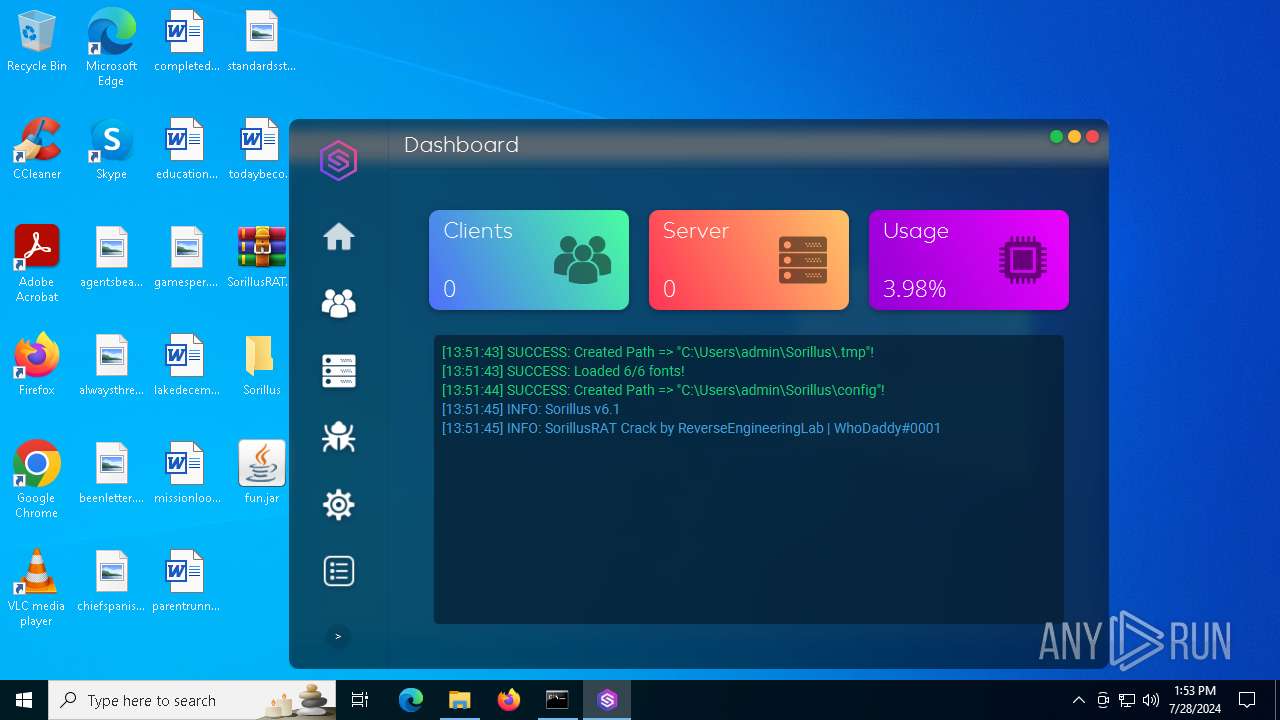The height and width of the screenshot is (720, 1280).
Task: Click the Sorillus logo icon
Action: tap(339, 160)
